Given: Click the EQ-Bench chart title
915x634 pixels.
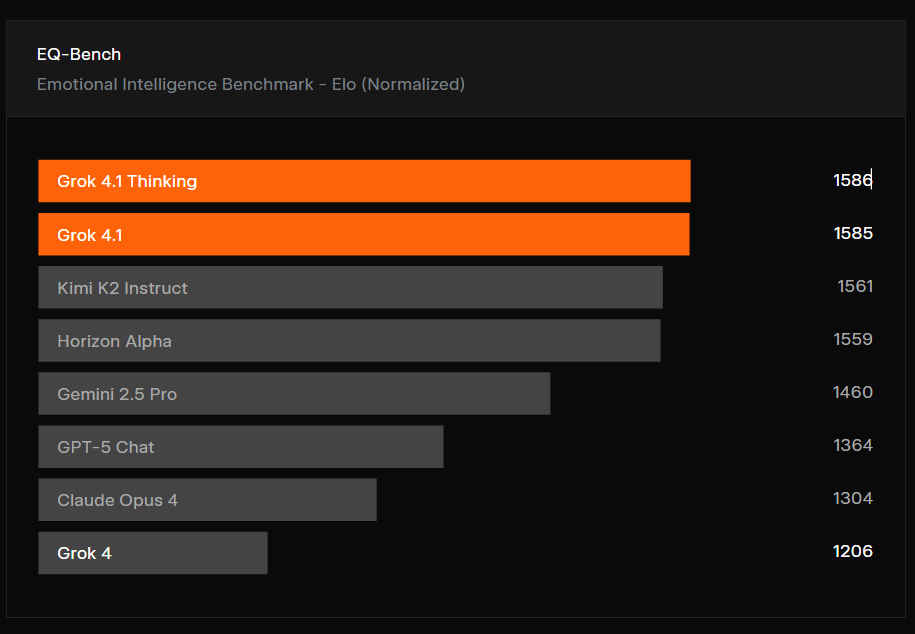Looking at the screenshot, I should coord(79,54).
